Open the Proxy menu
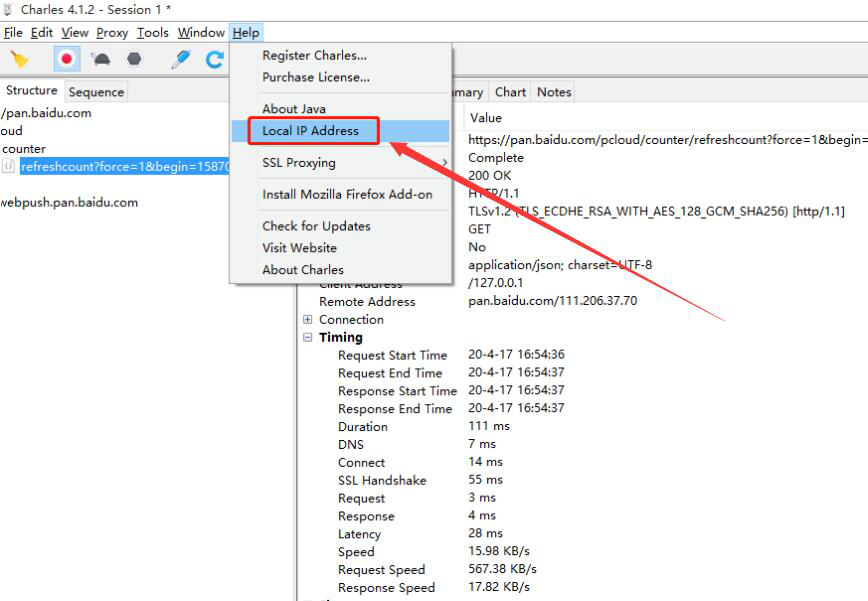 tap(112, 32)
